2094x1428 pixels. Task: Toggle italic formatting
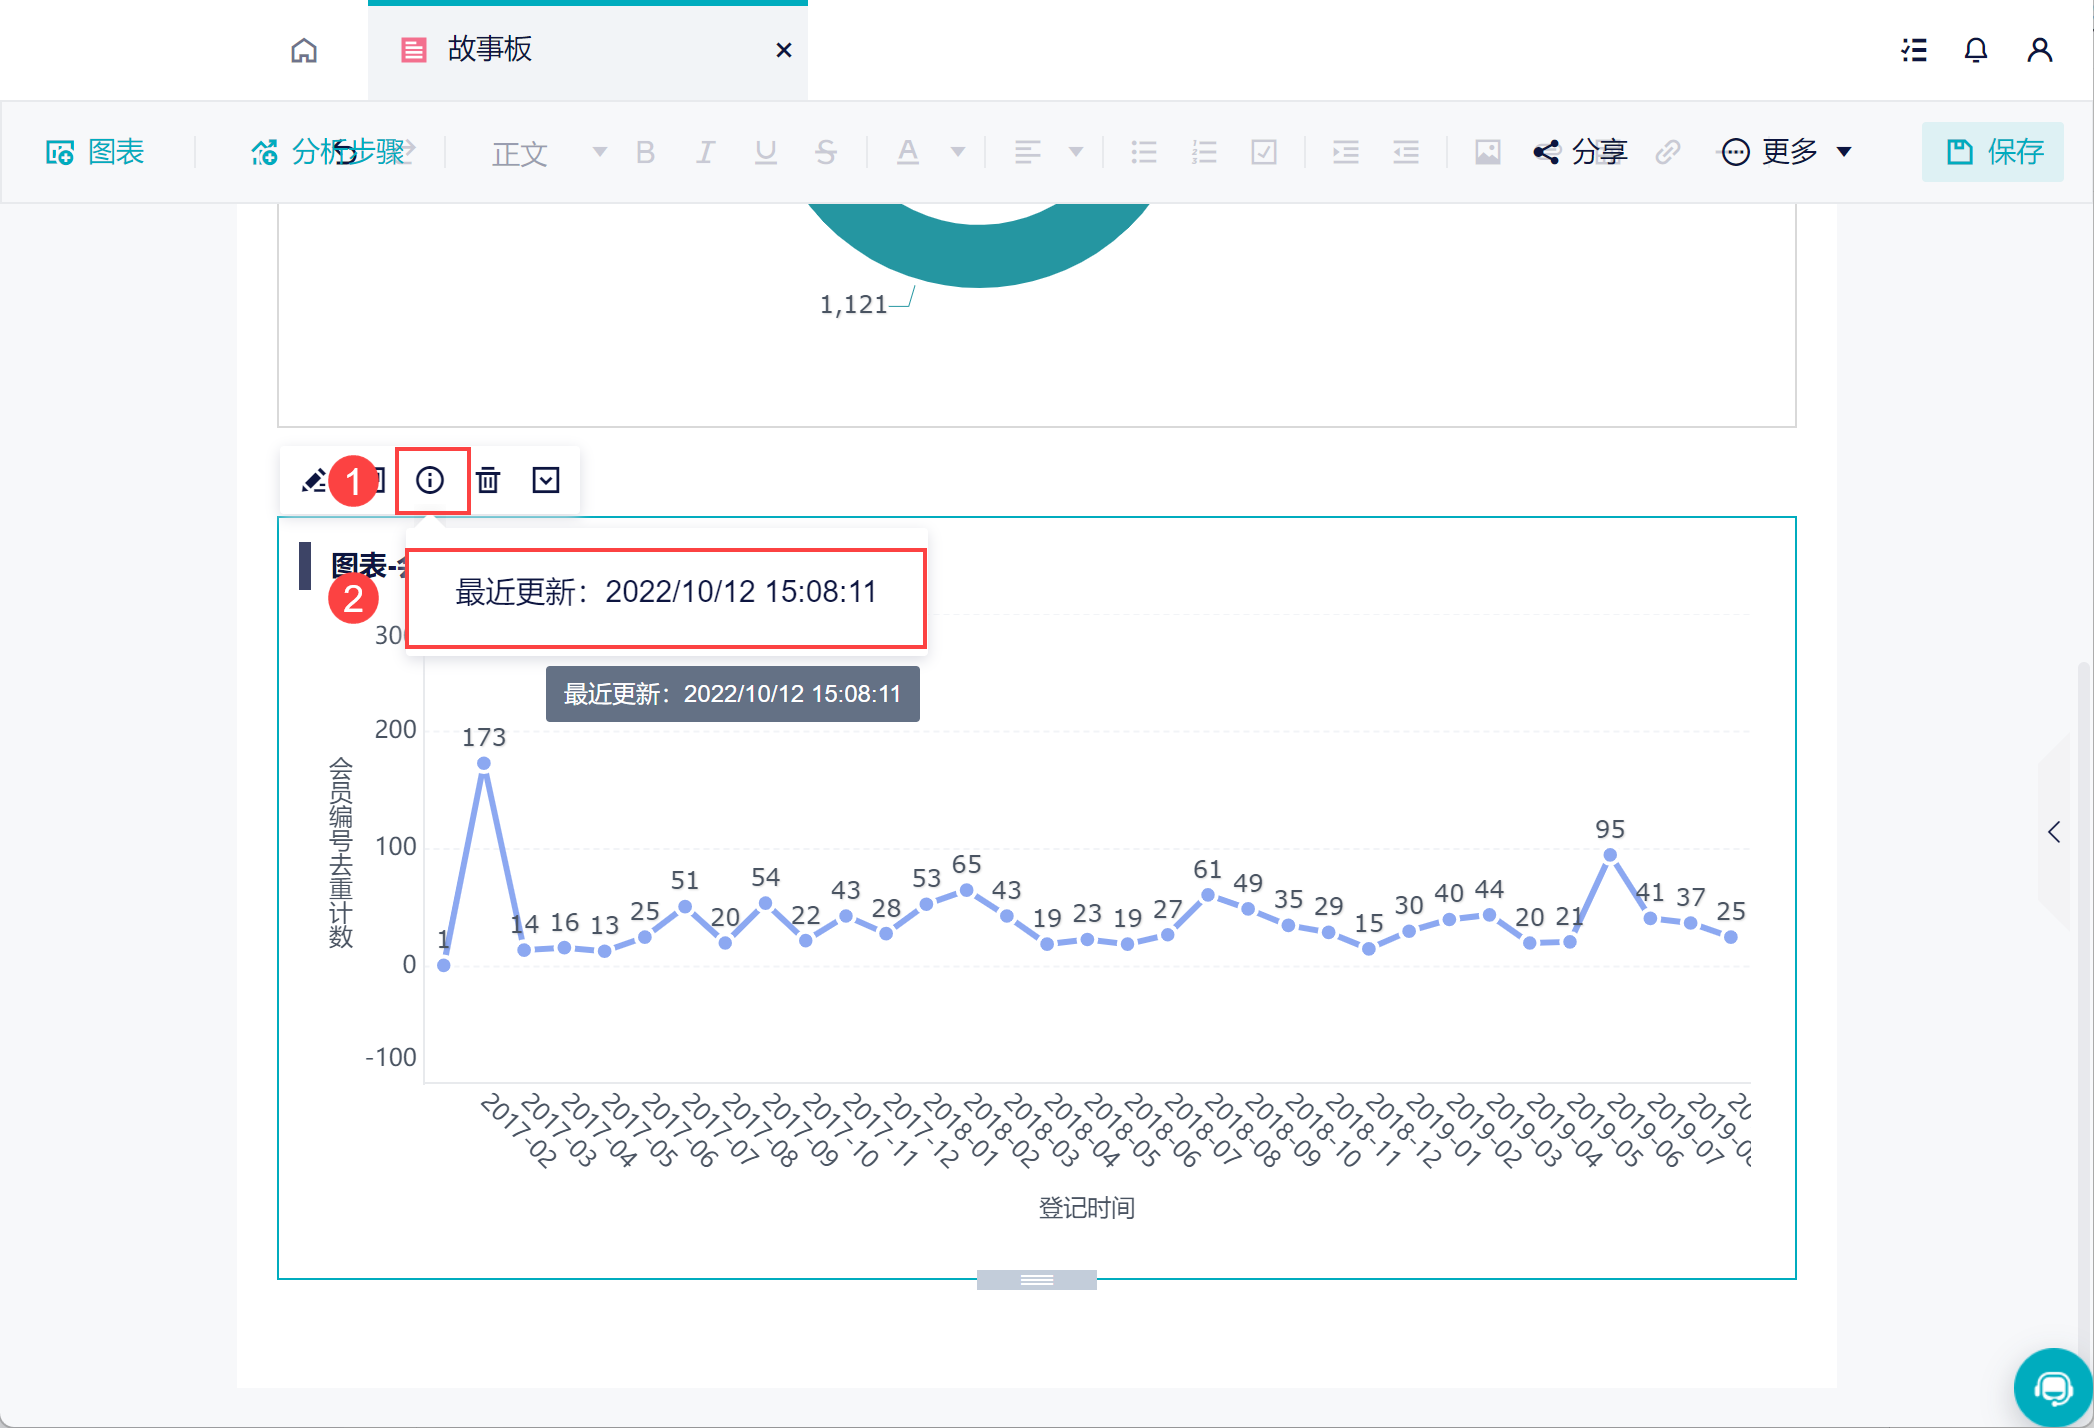pyautogui.click(x=705, y=152)
